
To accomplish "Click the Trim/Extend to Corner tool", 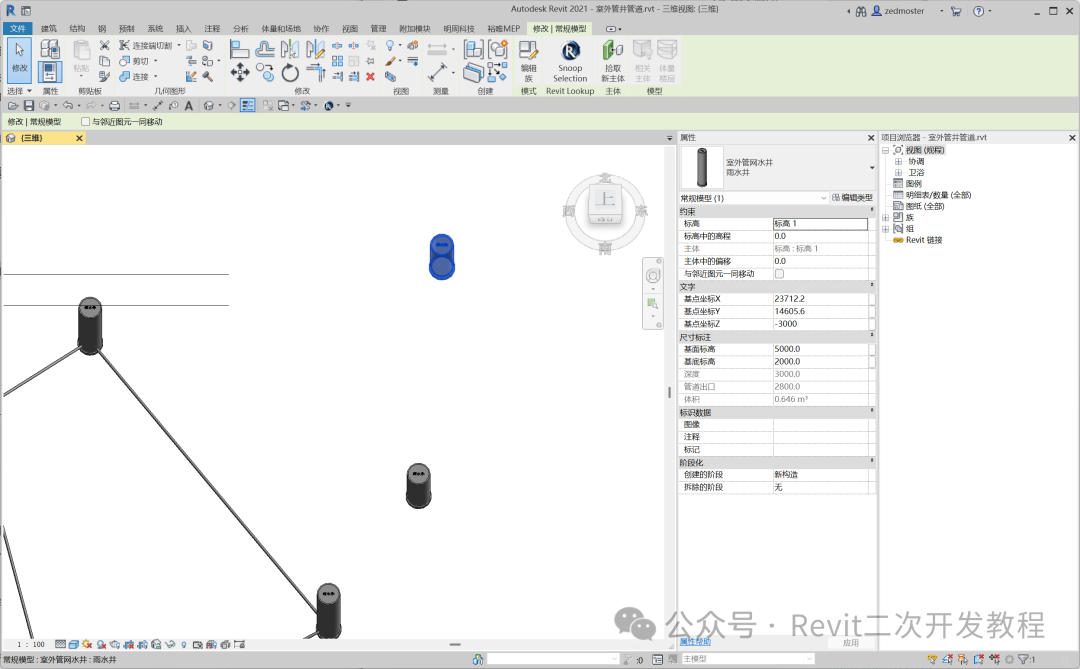I will point(315,72).
